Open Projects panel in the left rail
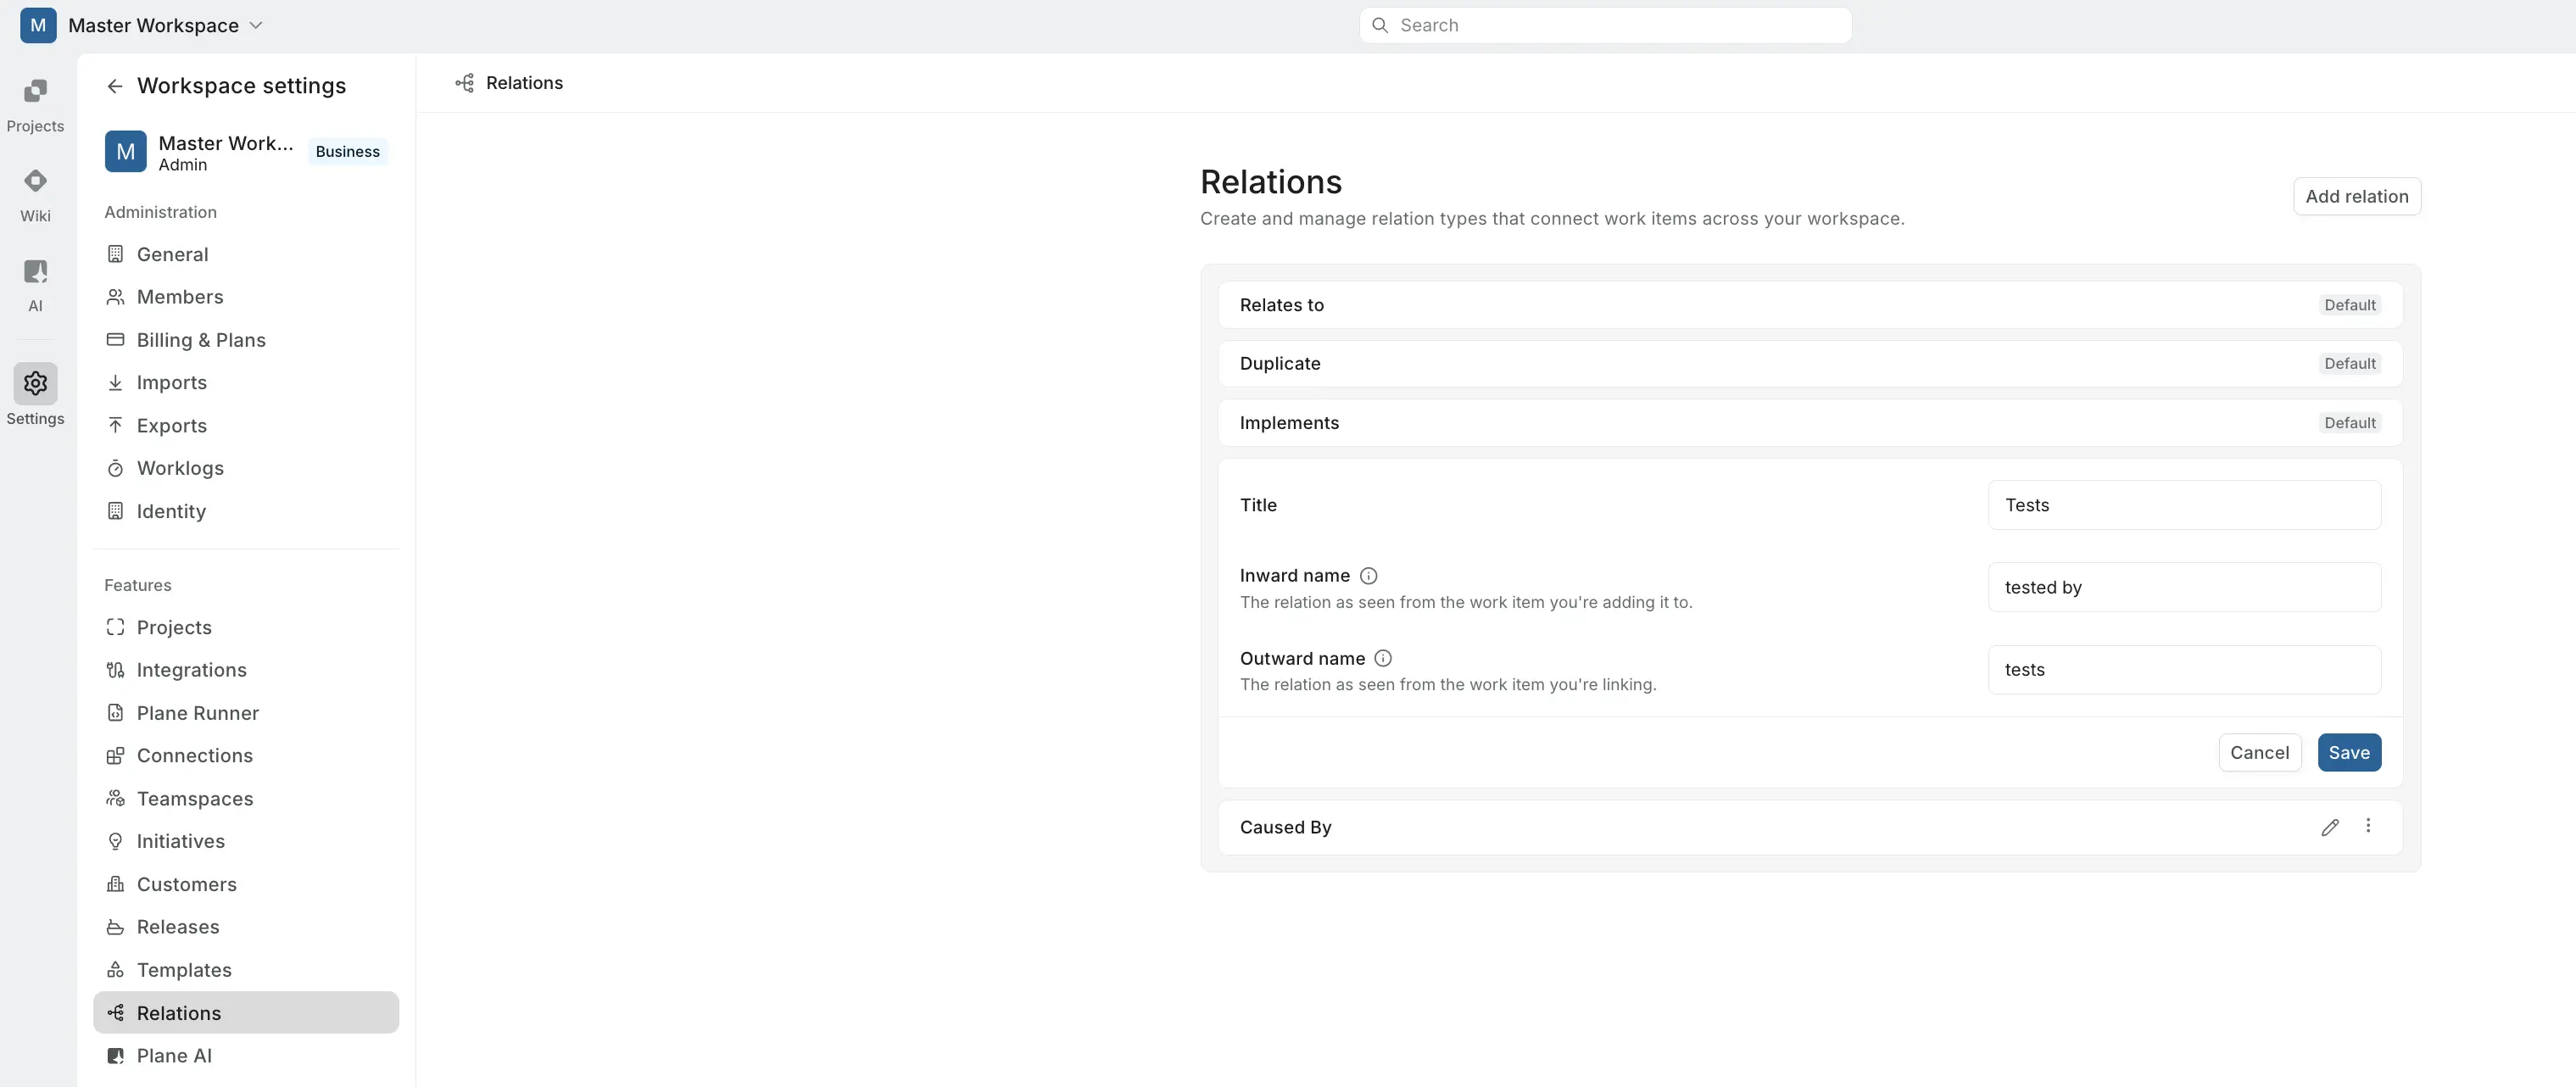Image resolution: width=2576 pixels, height=1087 pixels. coord(35,103)
